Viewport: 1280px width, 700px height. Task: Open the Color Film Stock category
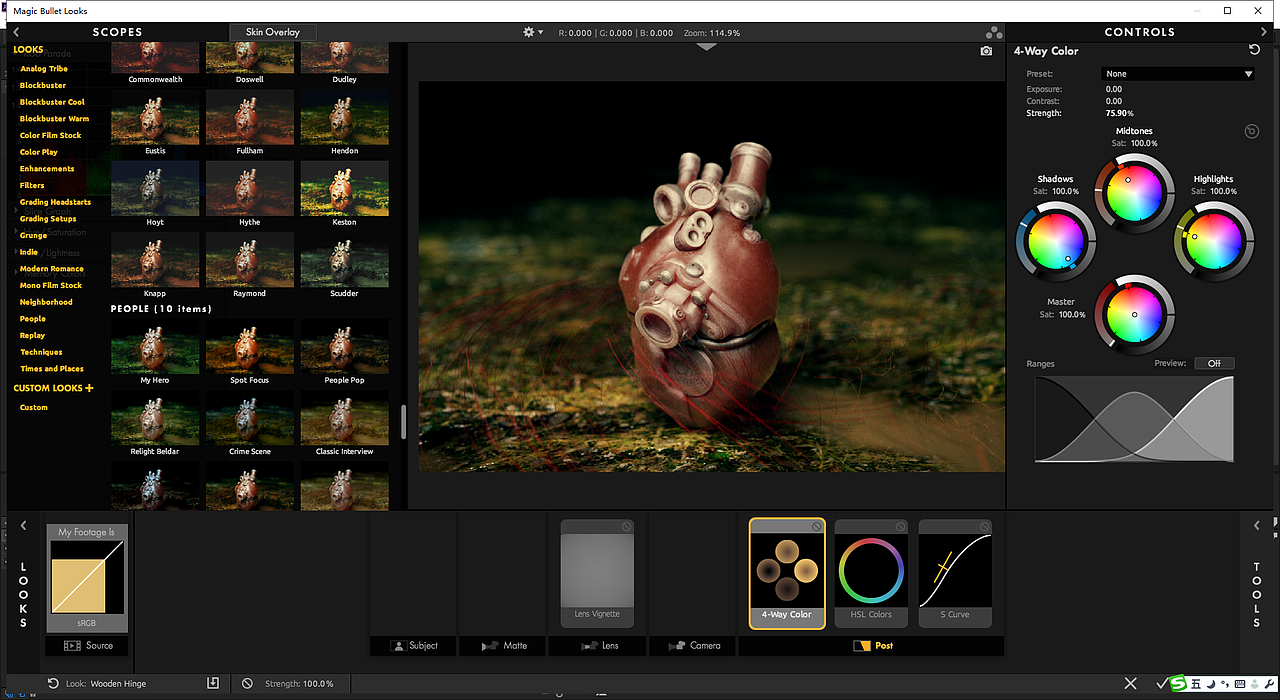coord(50,135)
